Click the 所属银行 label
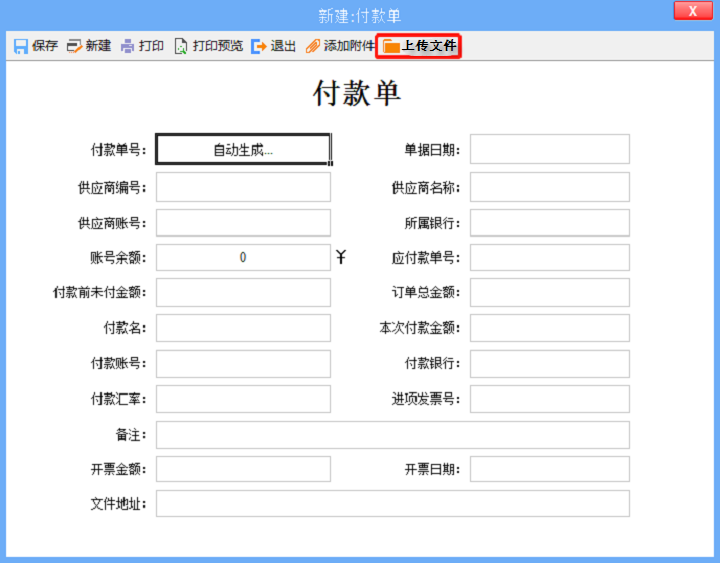 (432, 223)
